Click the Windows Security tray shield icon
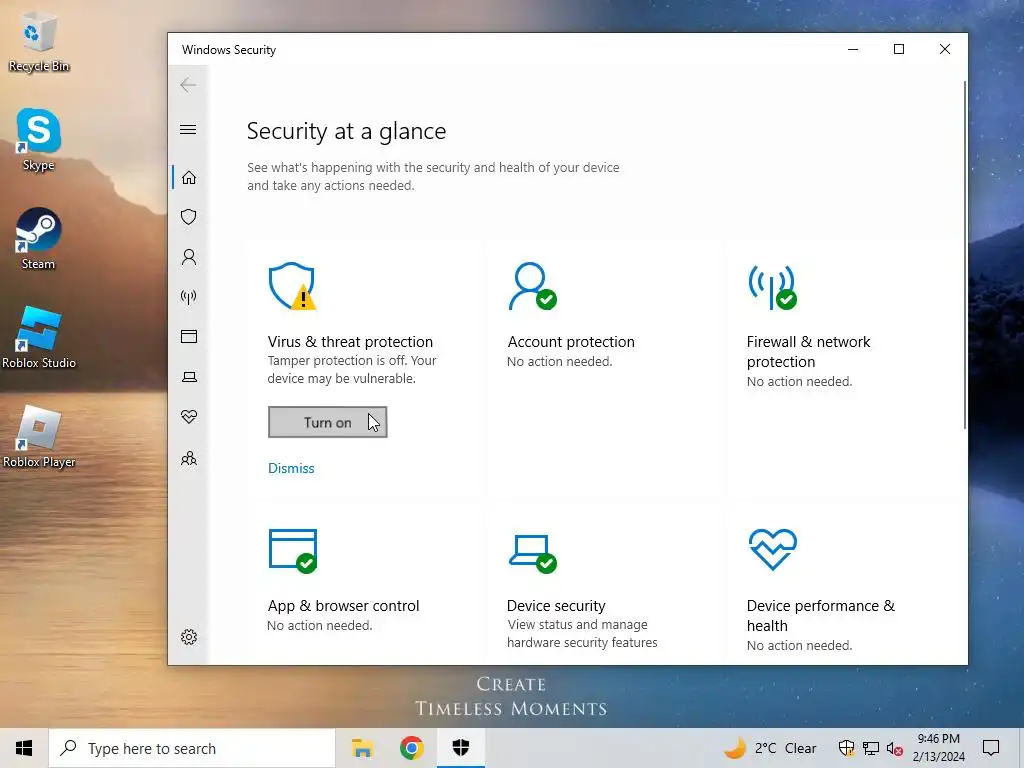 coord(846,748)
